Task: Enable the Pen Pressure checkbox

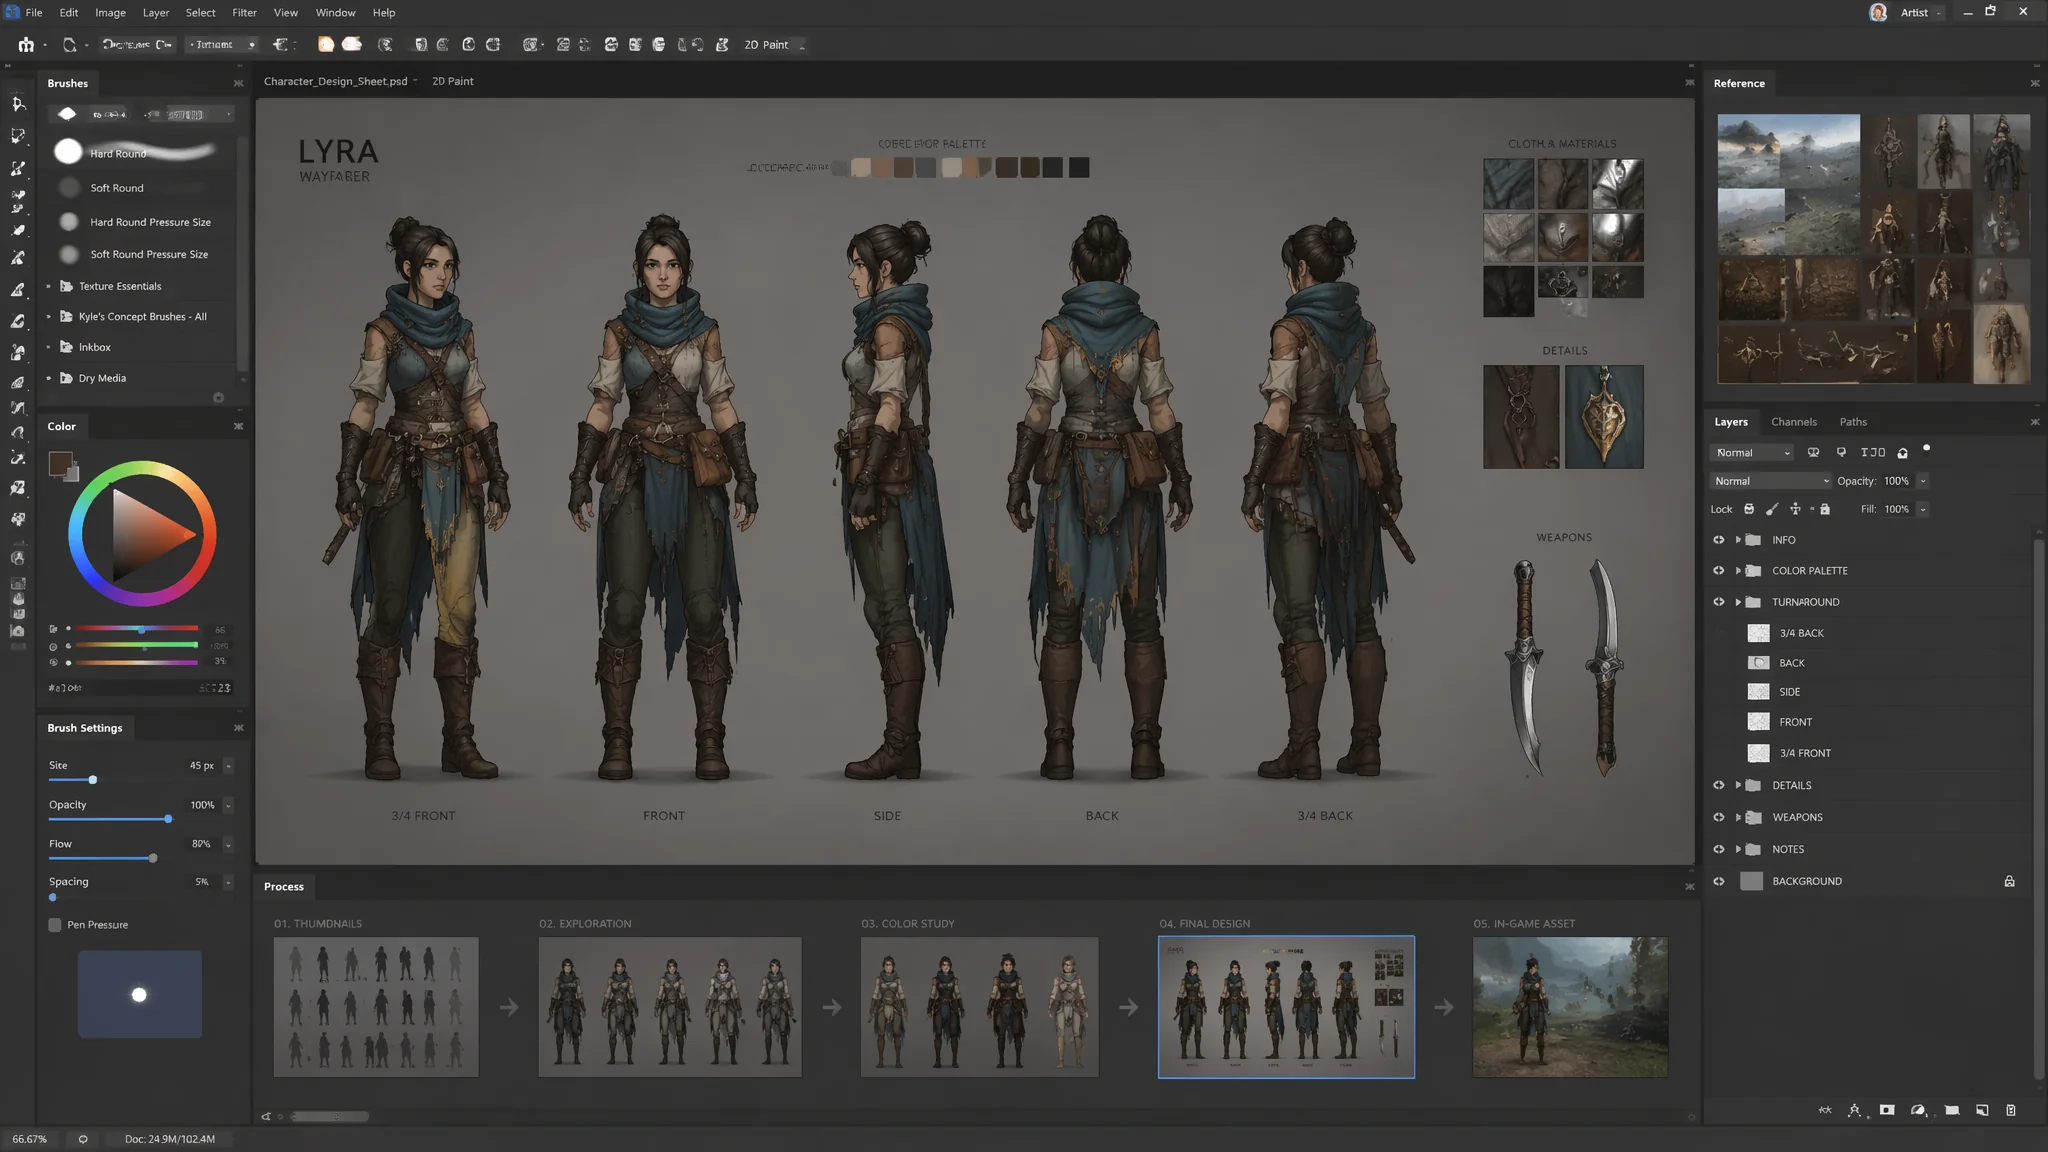Action: tap(55, 925)
